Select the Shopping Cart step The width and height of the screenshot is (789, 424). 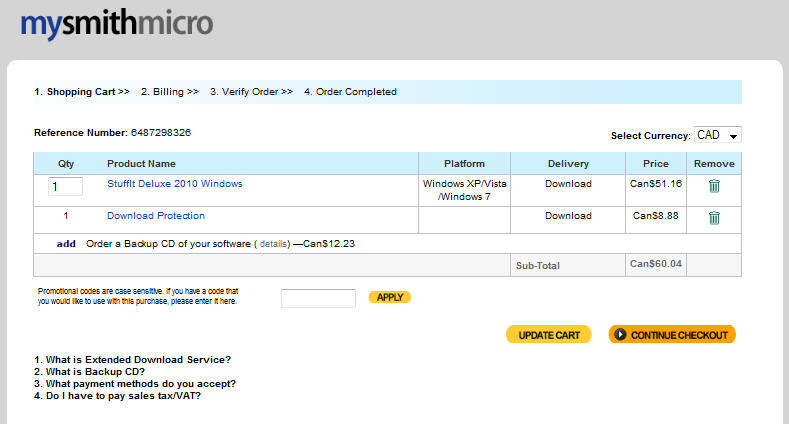tap(82, 92)
